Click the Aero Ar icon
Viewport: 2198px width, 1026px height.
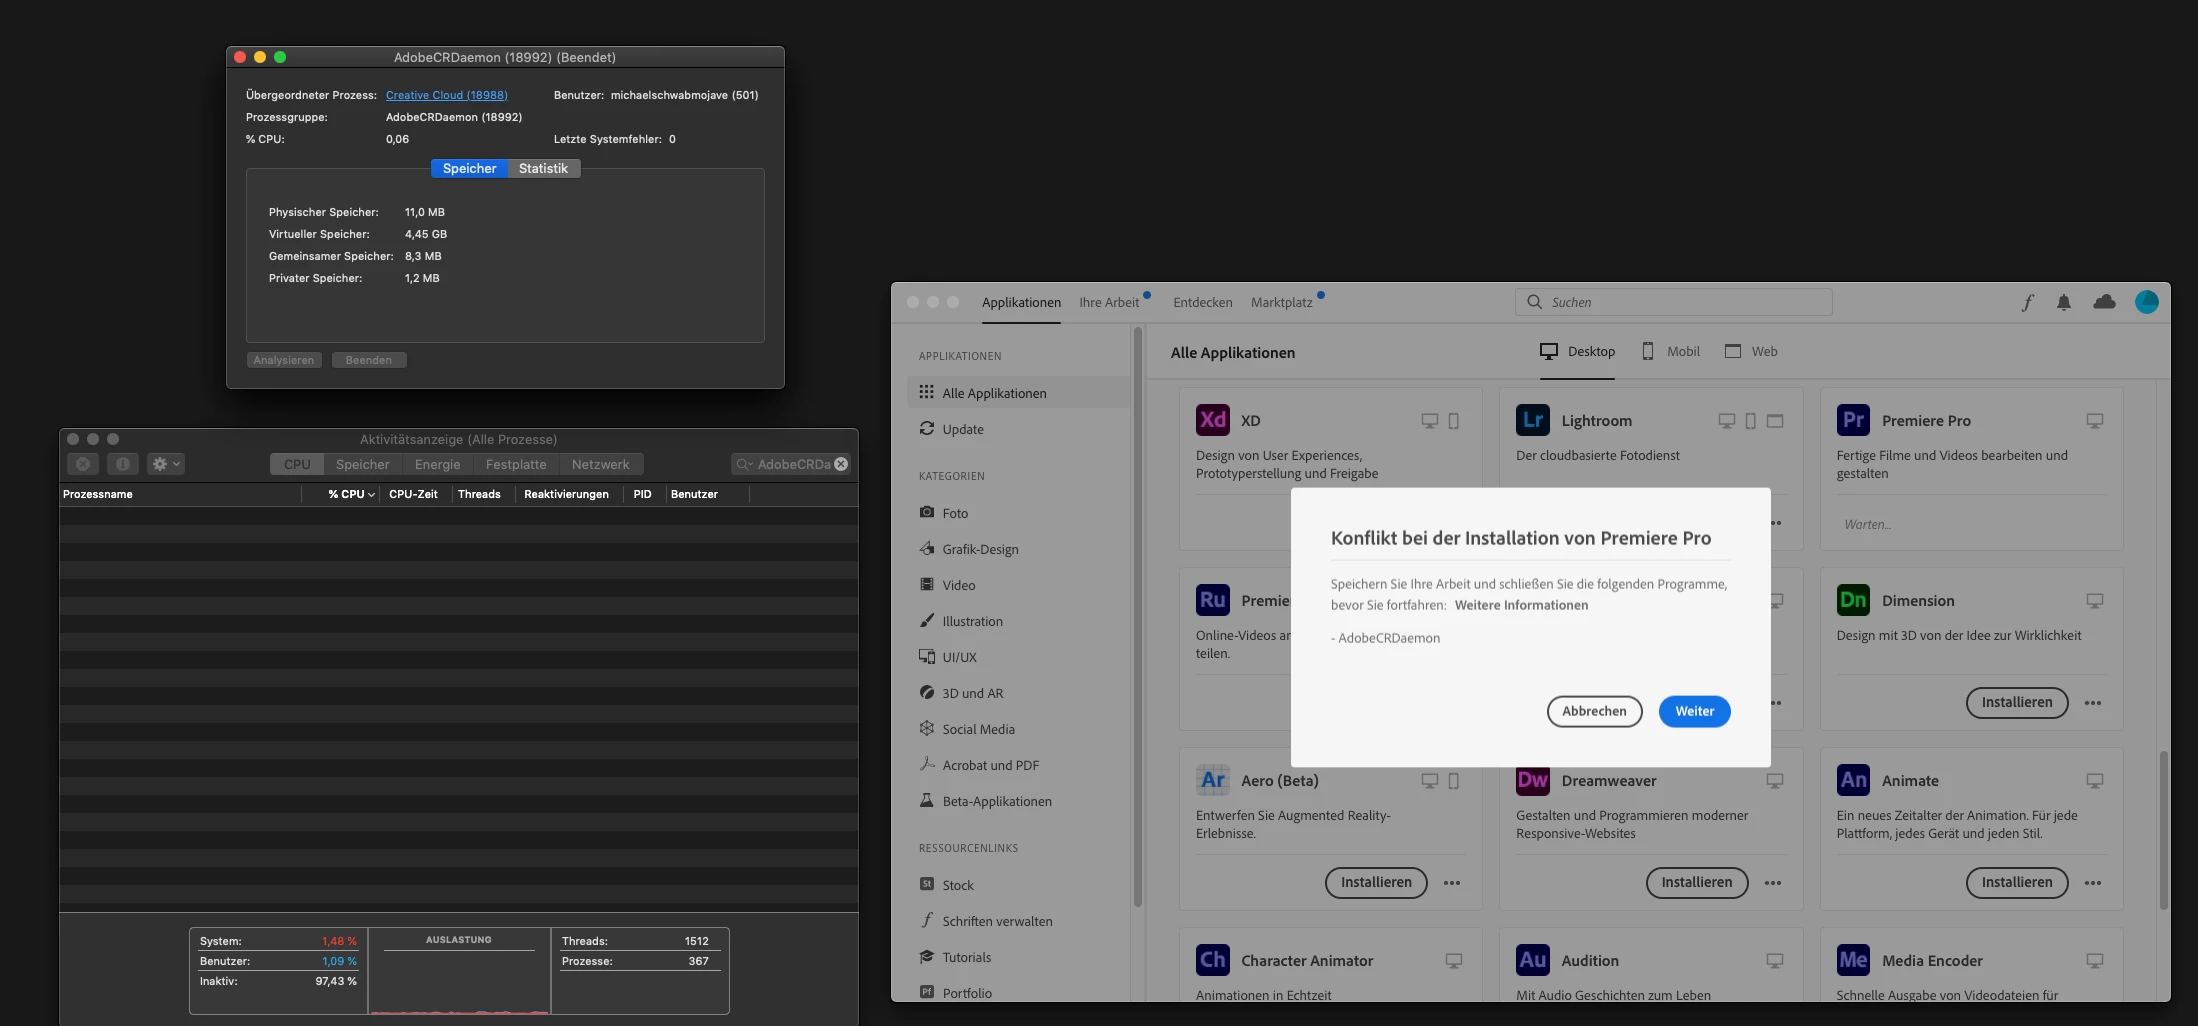point(1212,780)
